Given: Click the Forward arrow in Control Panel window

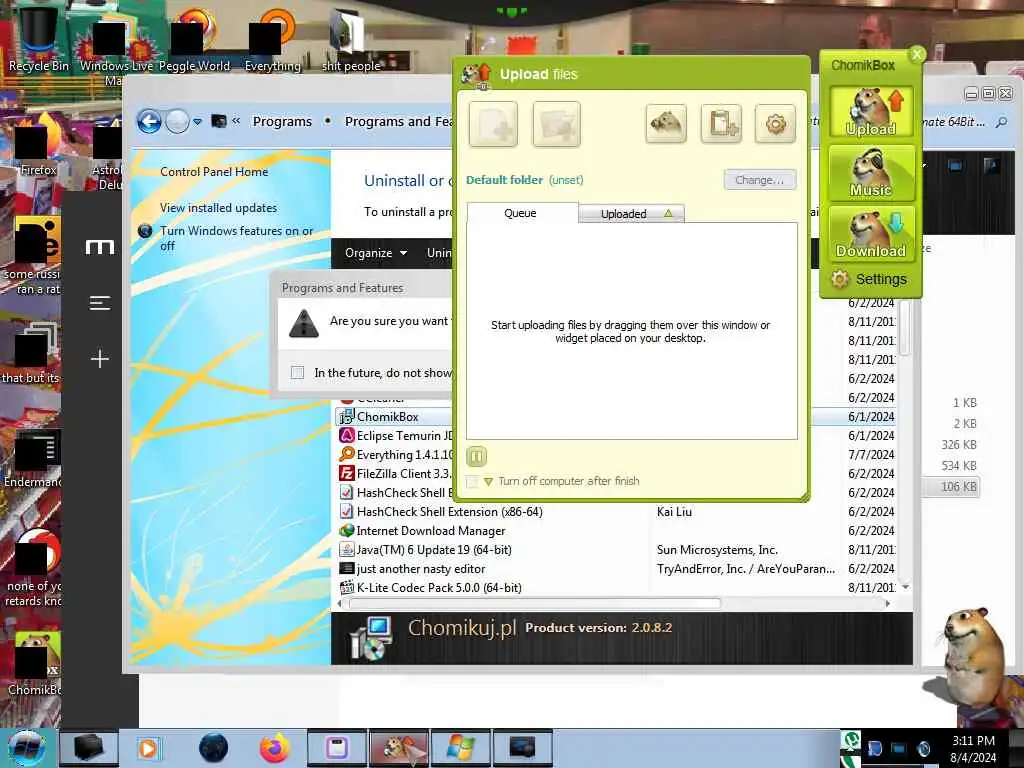Looking at the screenshot, I should coord(177,121).
